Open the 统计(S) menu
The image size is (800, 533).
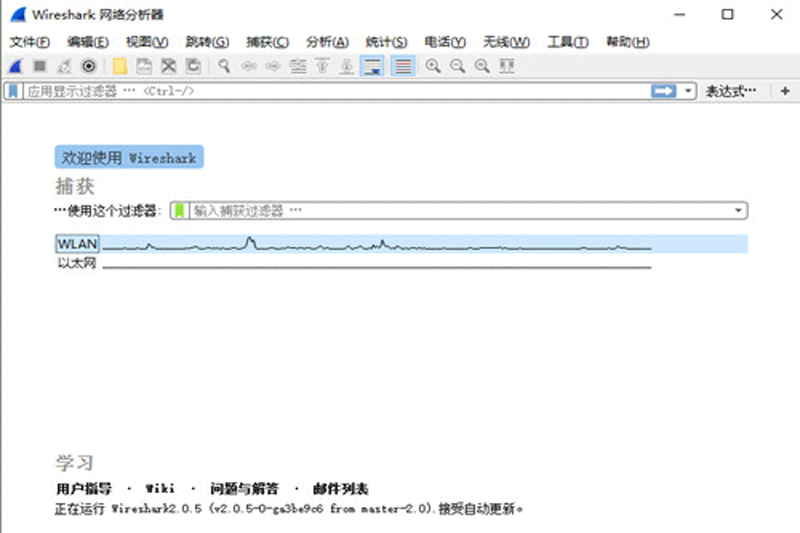pos(386,42)
